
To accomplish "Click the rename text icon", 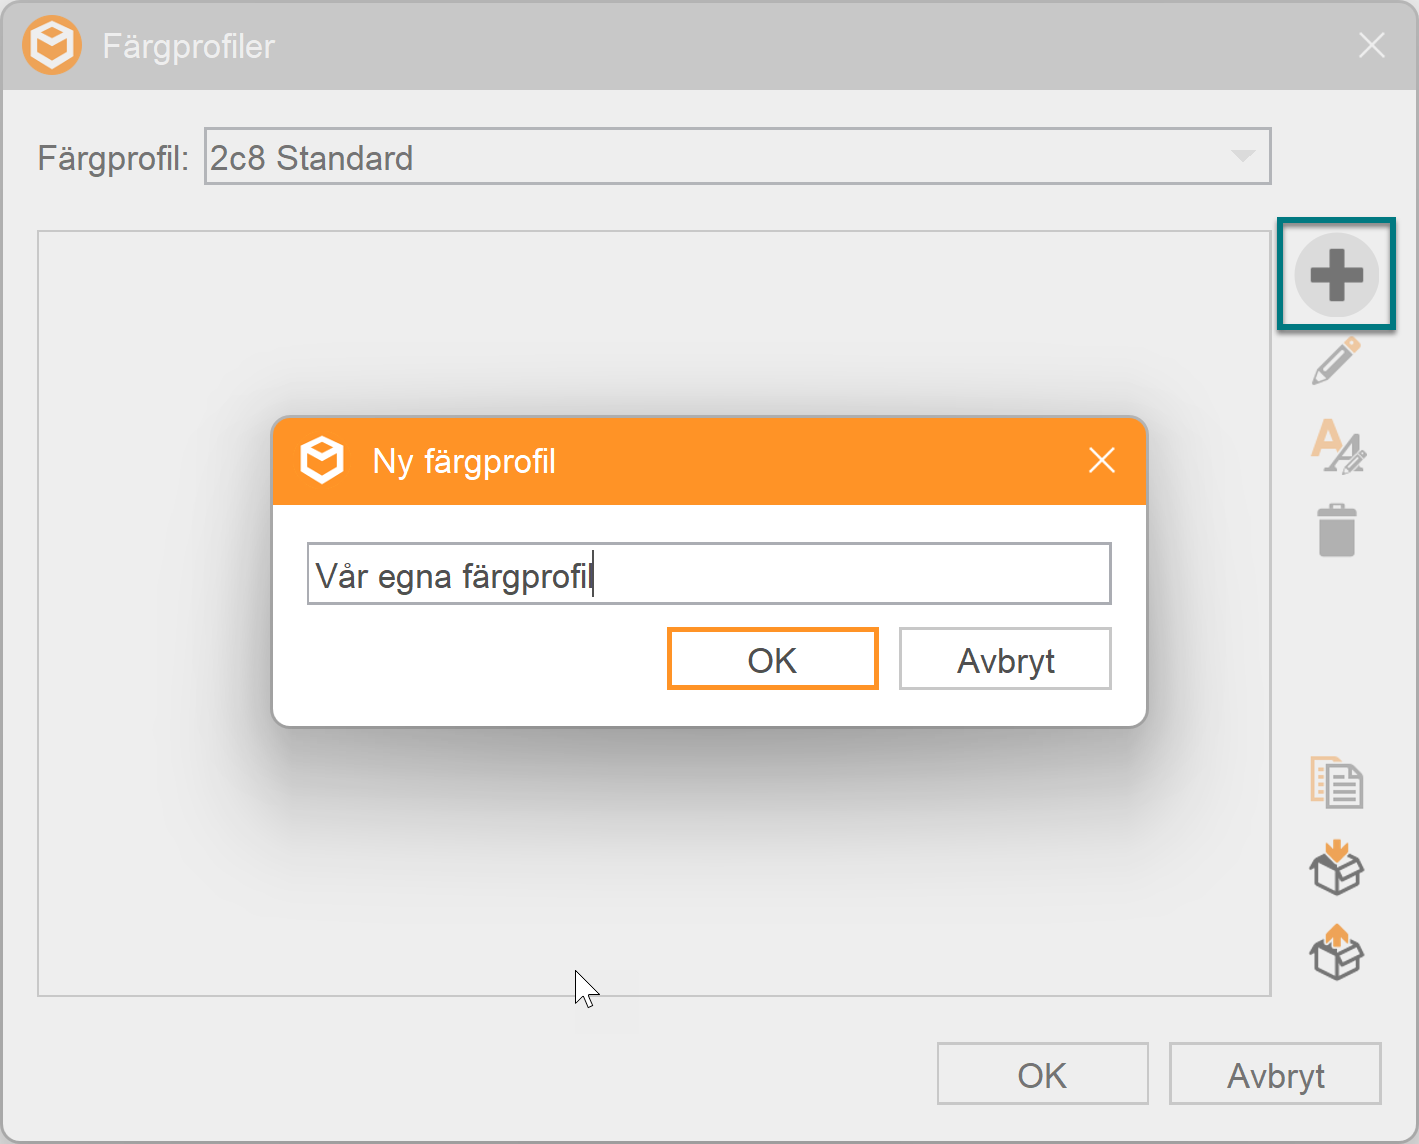I will (x=1337, y=446).
